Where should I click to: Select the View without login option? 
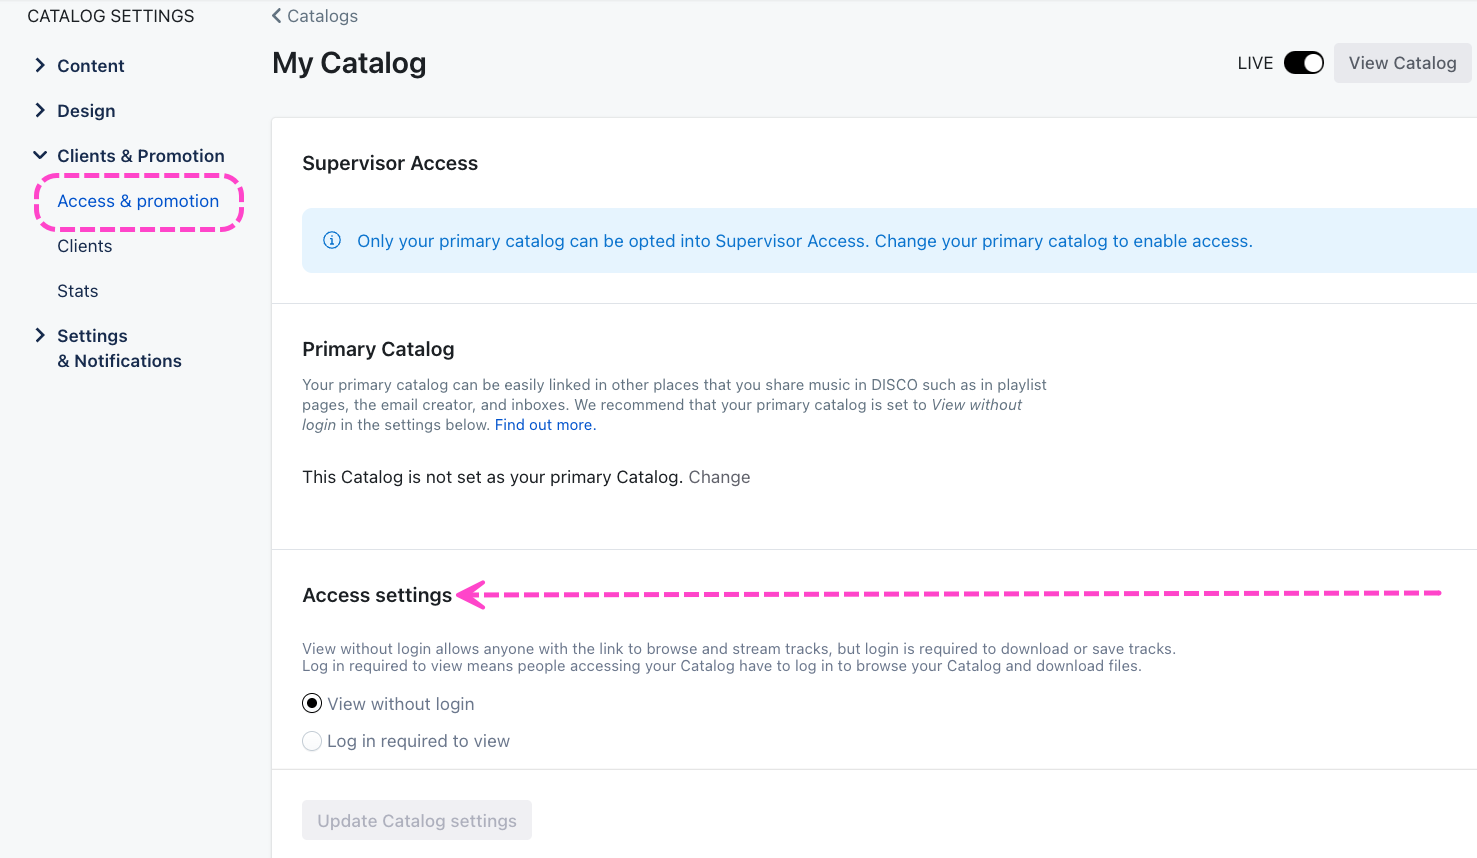(x=312, y=704)
